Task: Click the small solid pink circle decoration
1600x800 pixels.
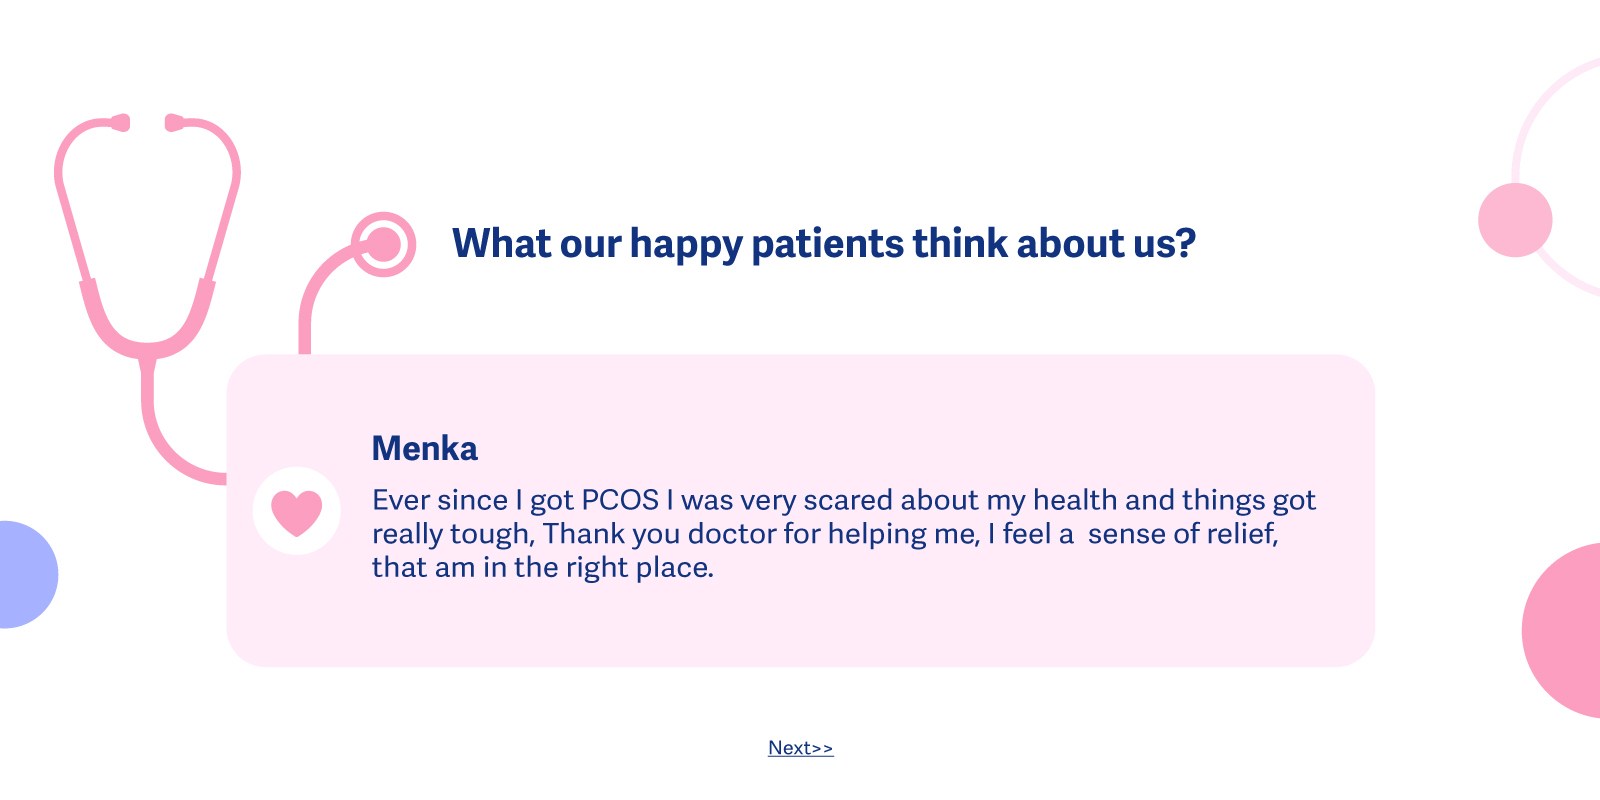Action: (1515, 220)
